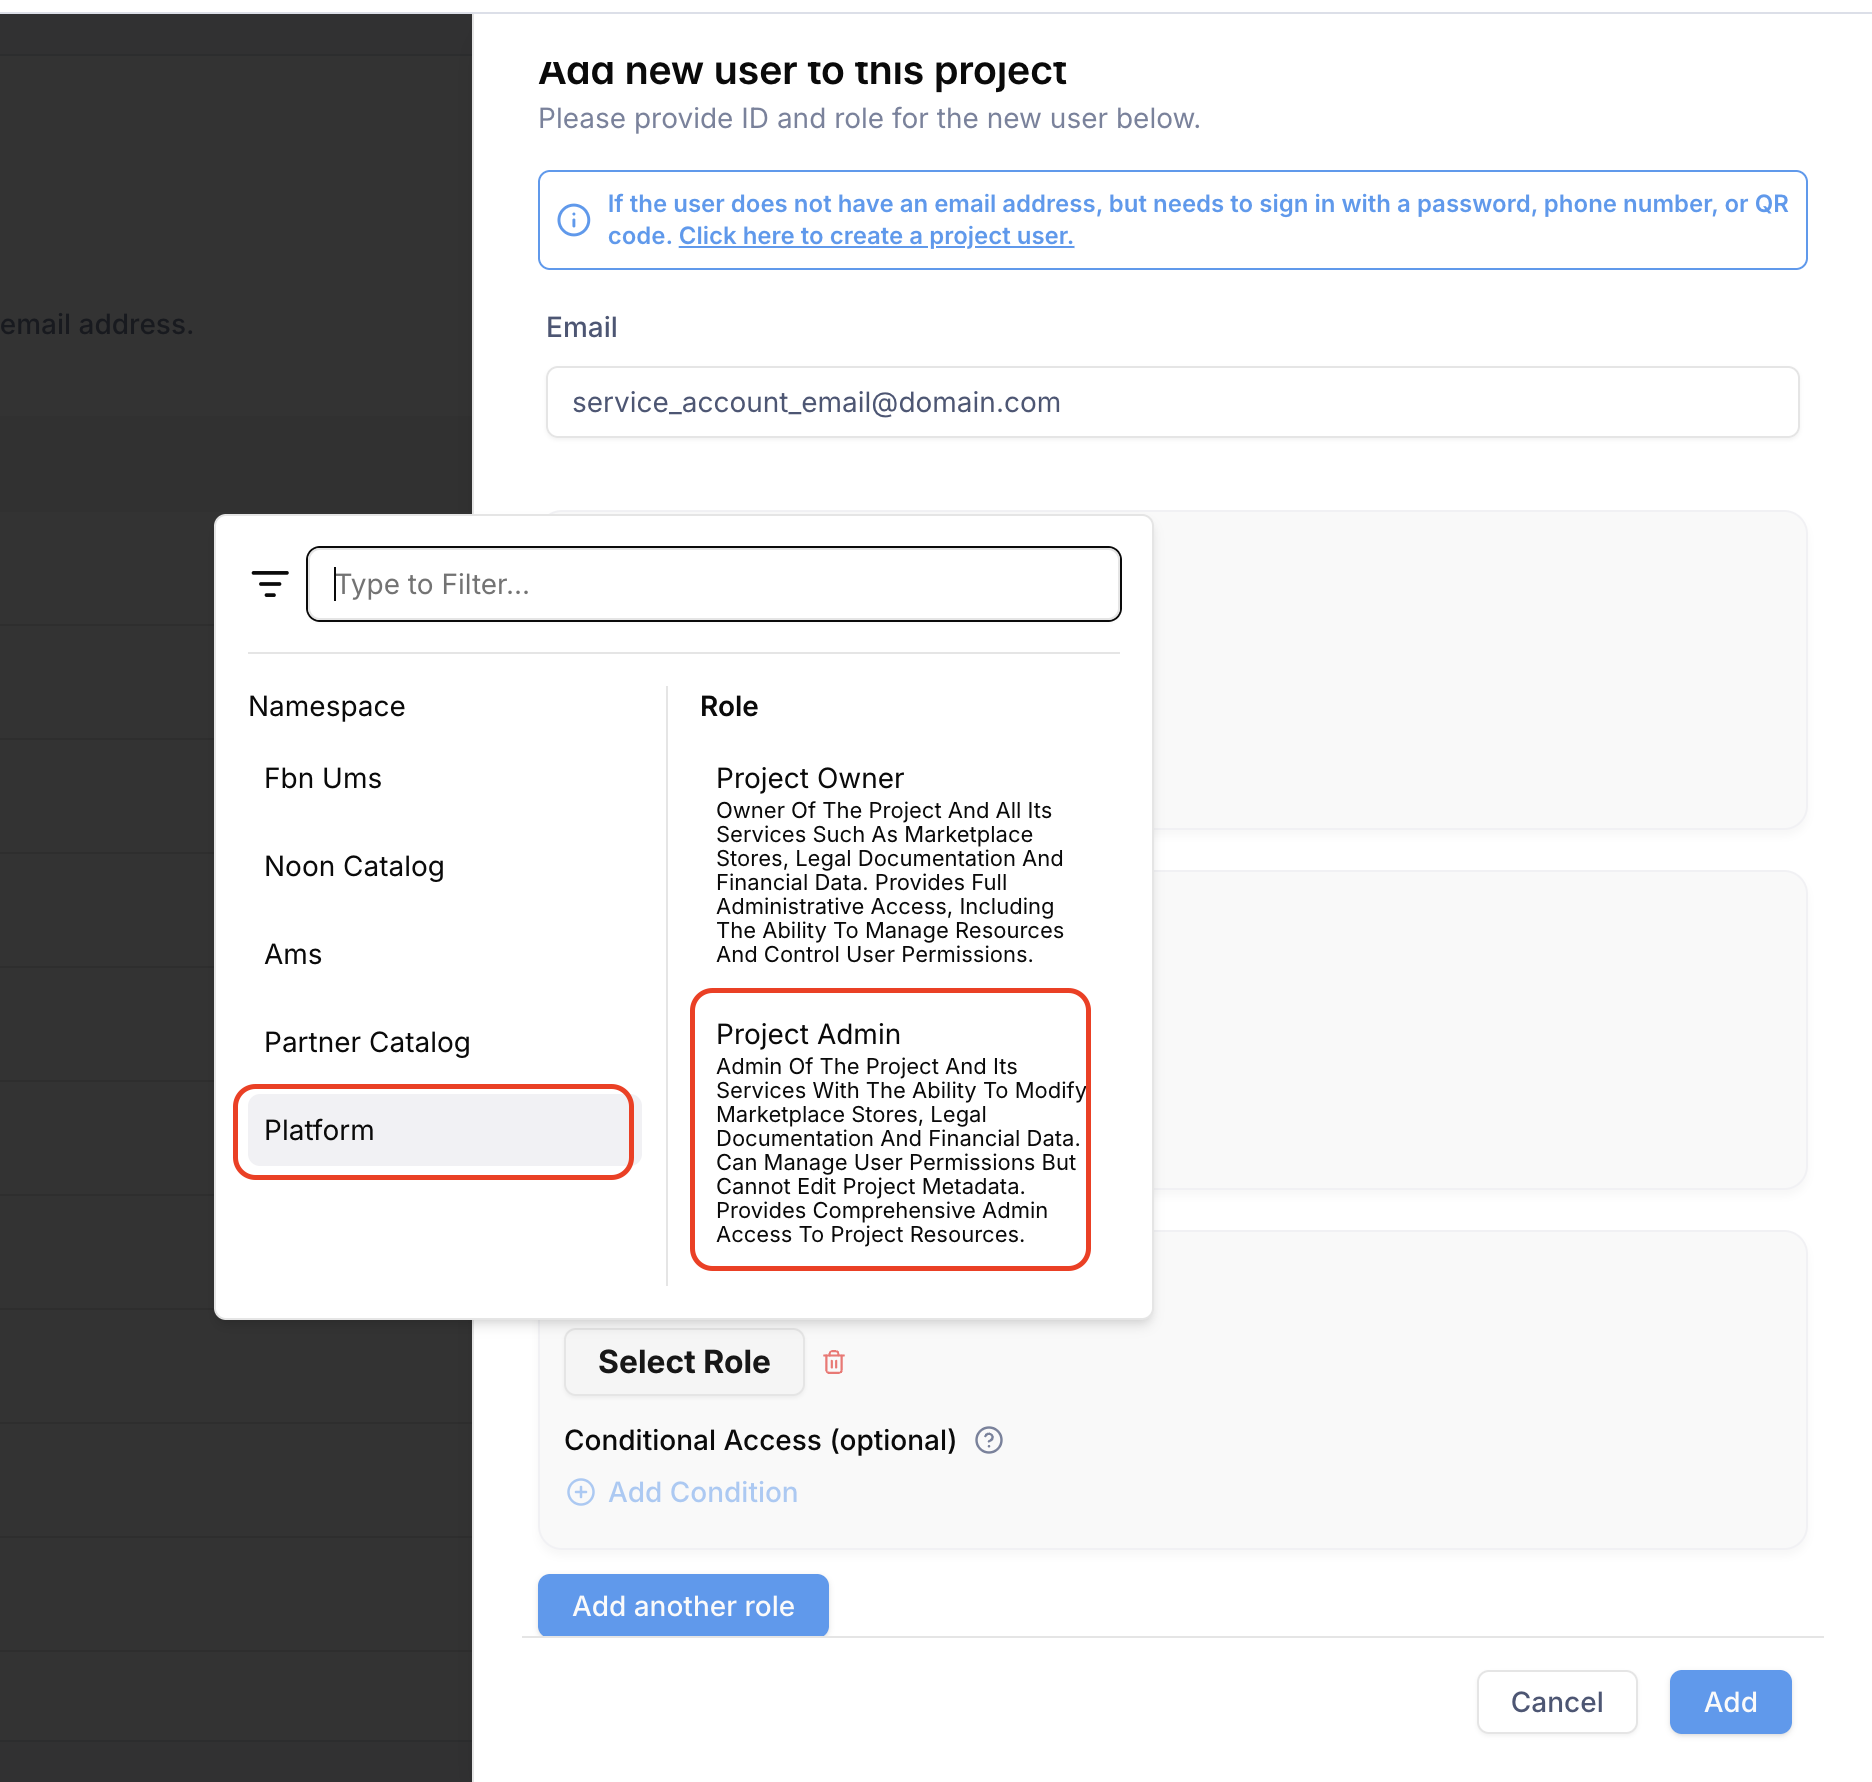The image size is (1872, 1782).
Task: Focus the Type to Filter field
Action: 714,584
